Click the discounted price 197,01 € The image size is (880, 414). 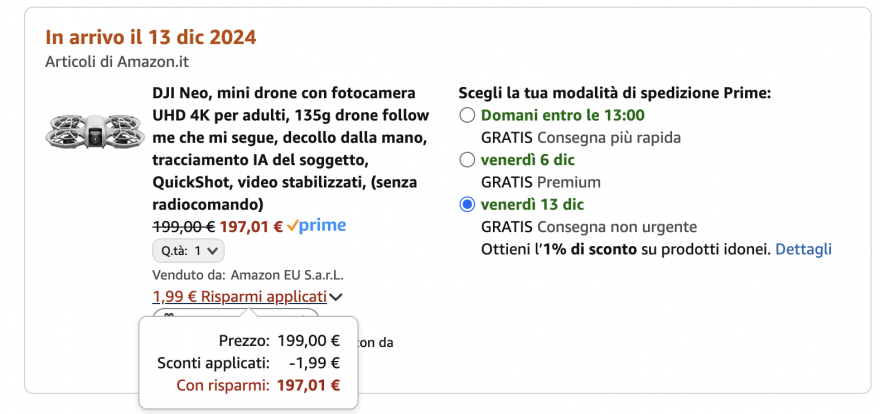(x=251, y=226)
